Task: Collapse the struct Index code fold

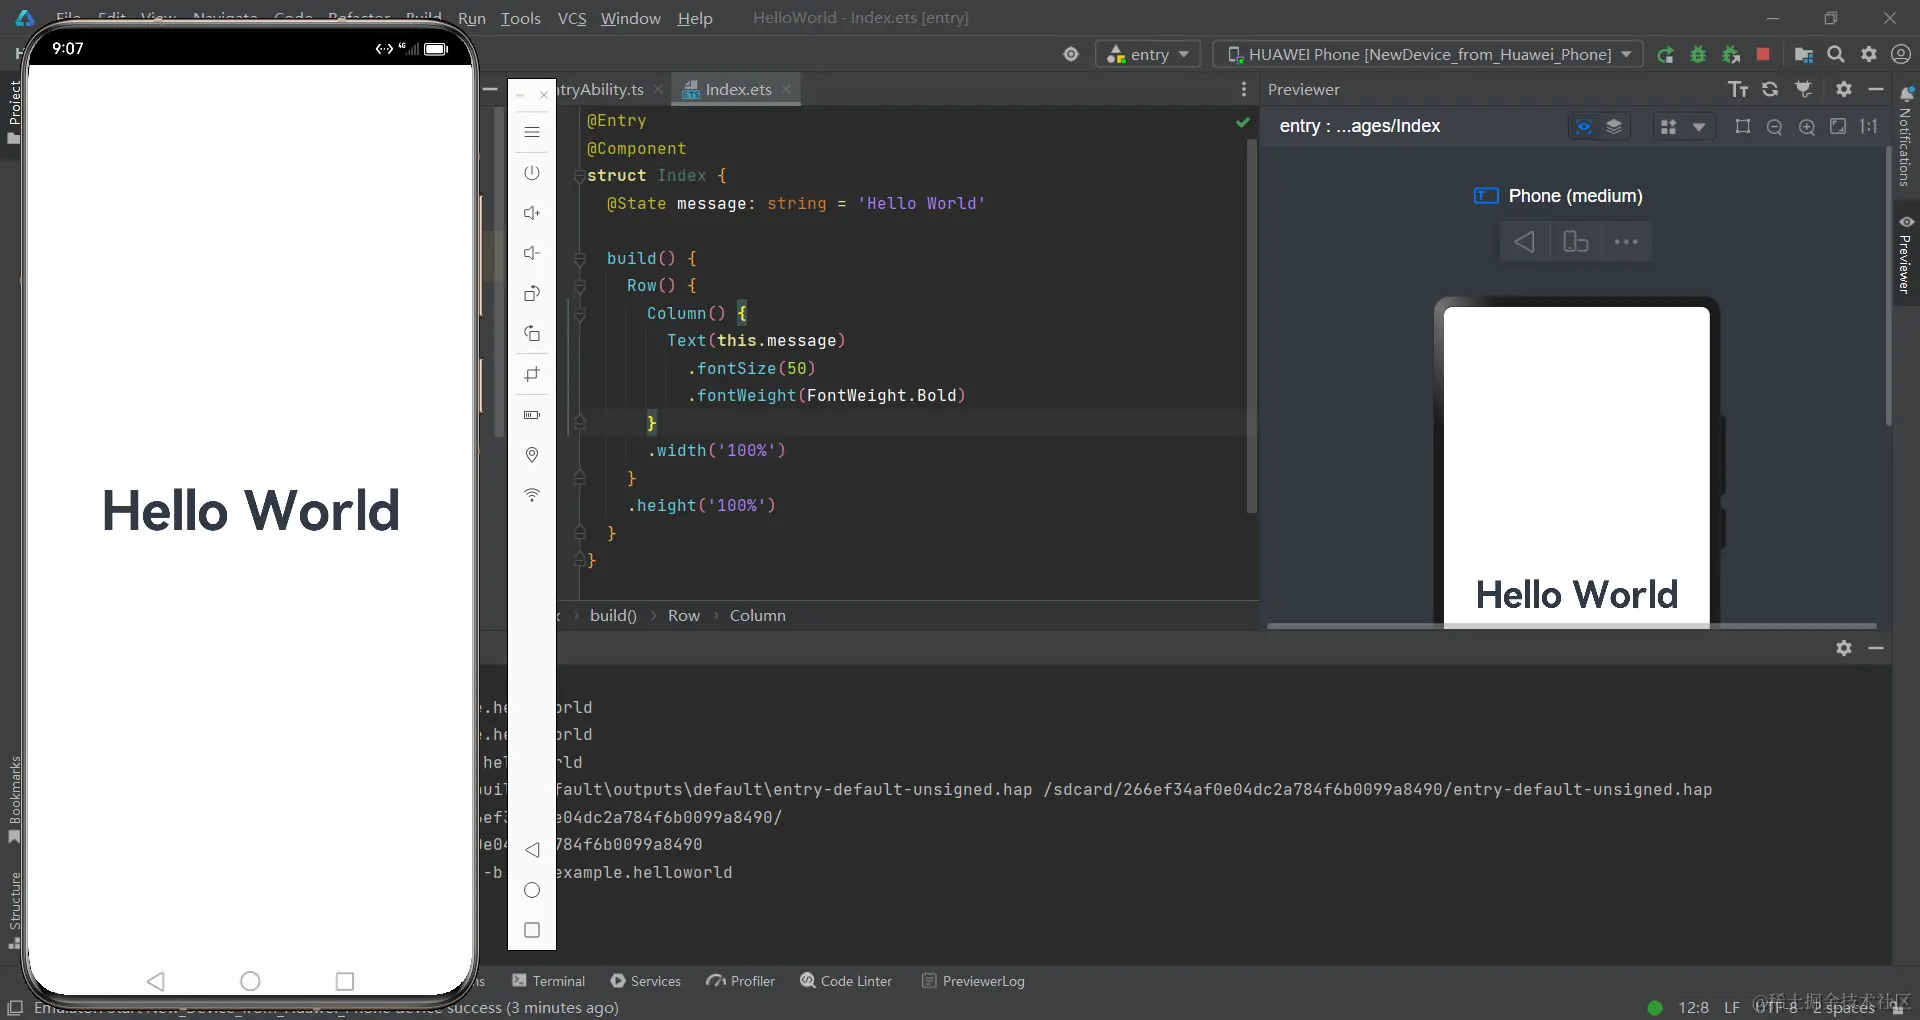Action: coord(579,176)
